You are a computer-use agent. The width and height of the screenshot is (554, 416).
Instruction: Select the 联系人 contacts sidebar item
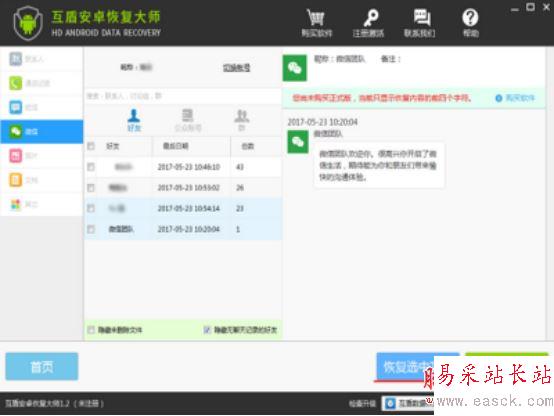tap(42, 59)
